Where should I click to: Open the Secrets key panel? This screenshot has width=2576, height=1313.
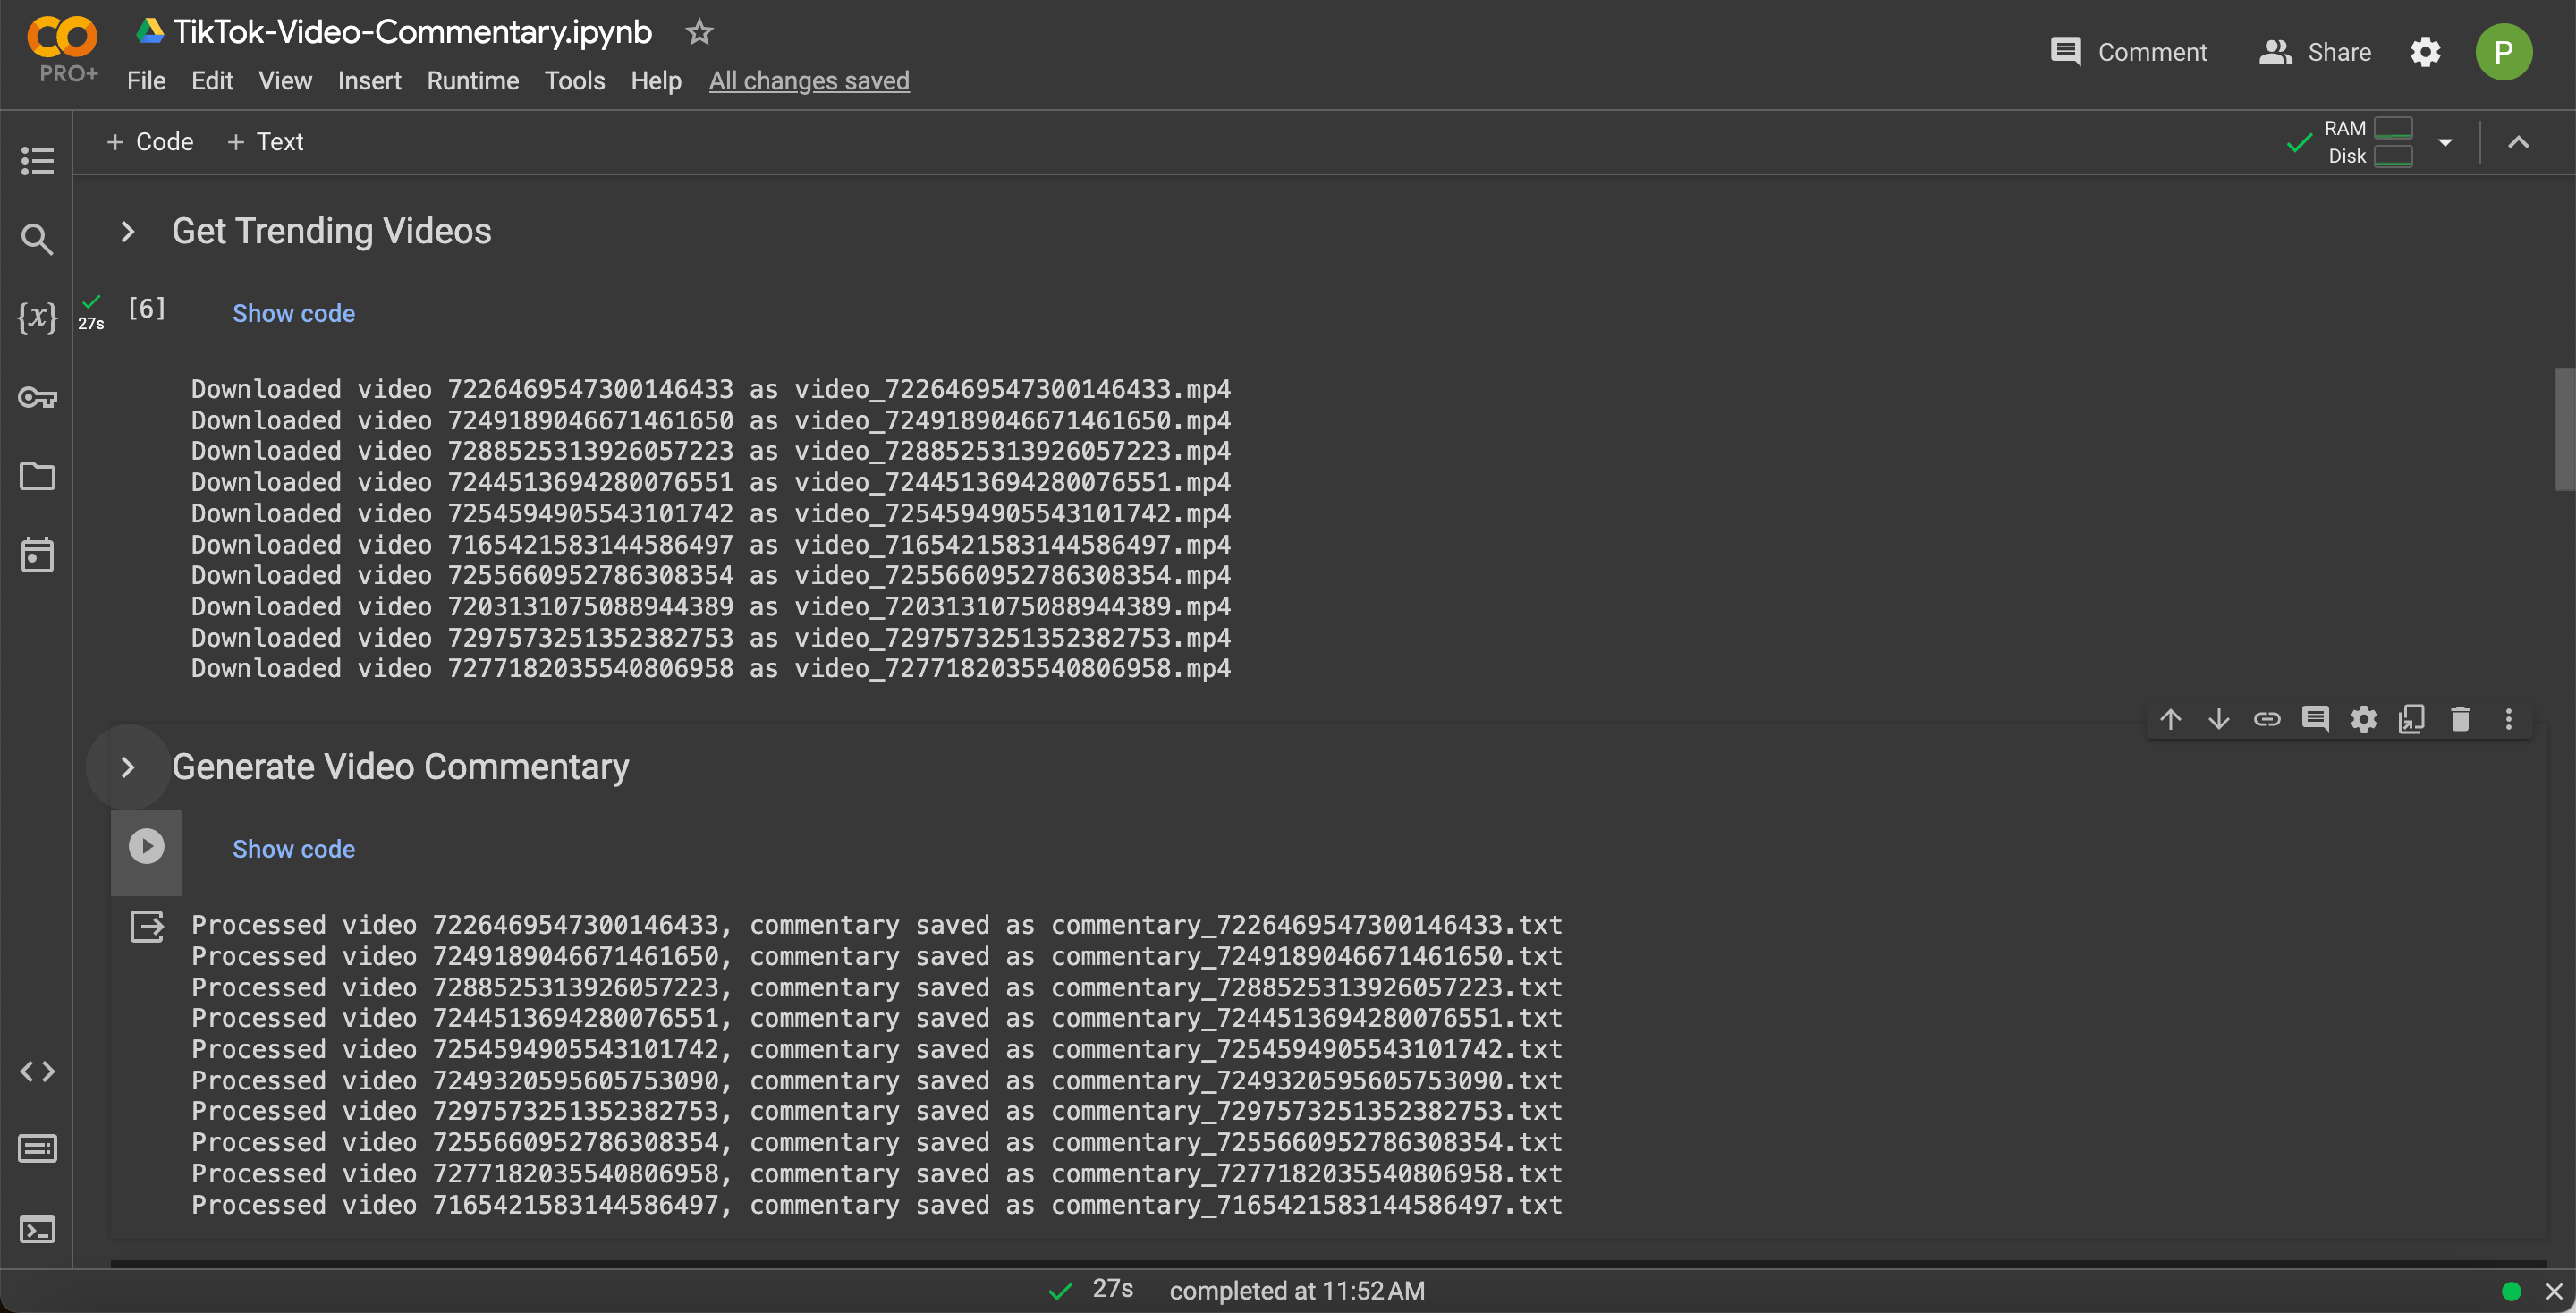pos(37,397)
